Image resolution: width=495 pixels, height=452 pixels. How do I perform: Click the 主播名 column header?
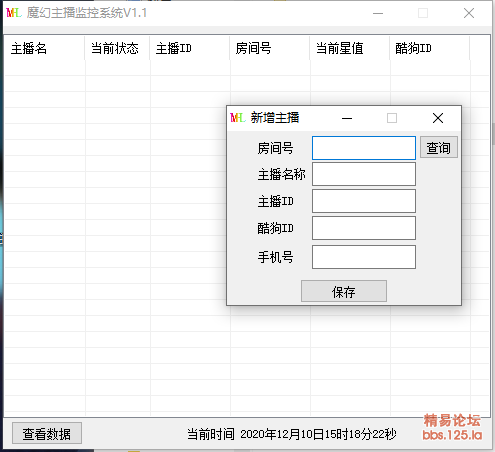pyautogui.click(x=45, y=48)
